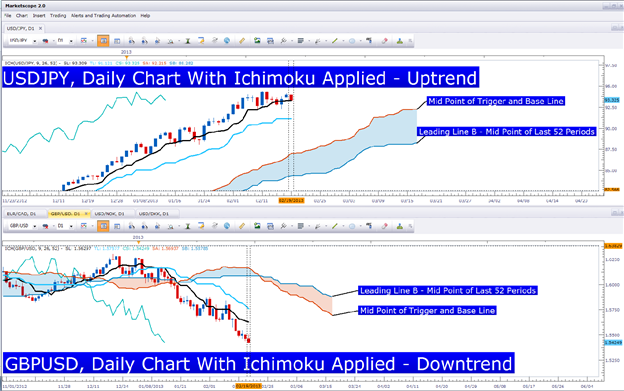Open the Insert menu
The height and width of the screenshot is (391, 624).
(39, 16)
